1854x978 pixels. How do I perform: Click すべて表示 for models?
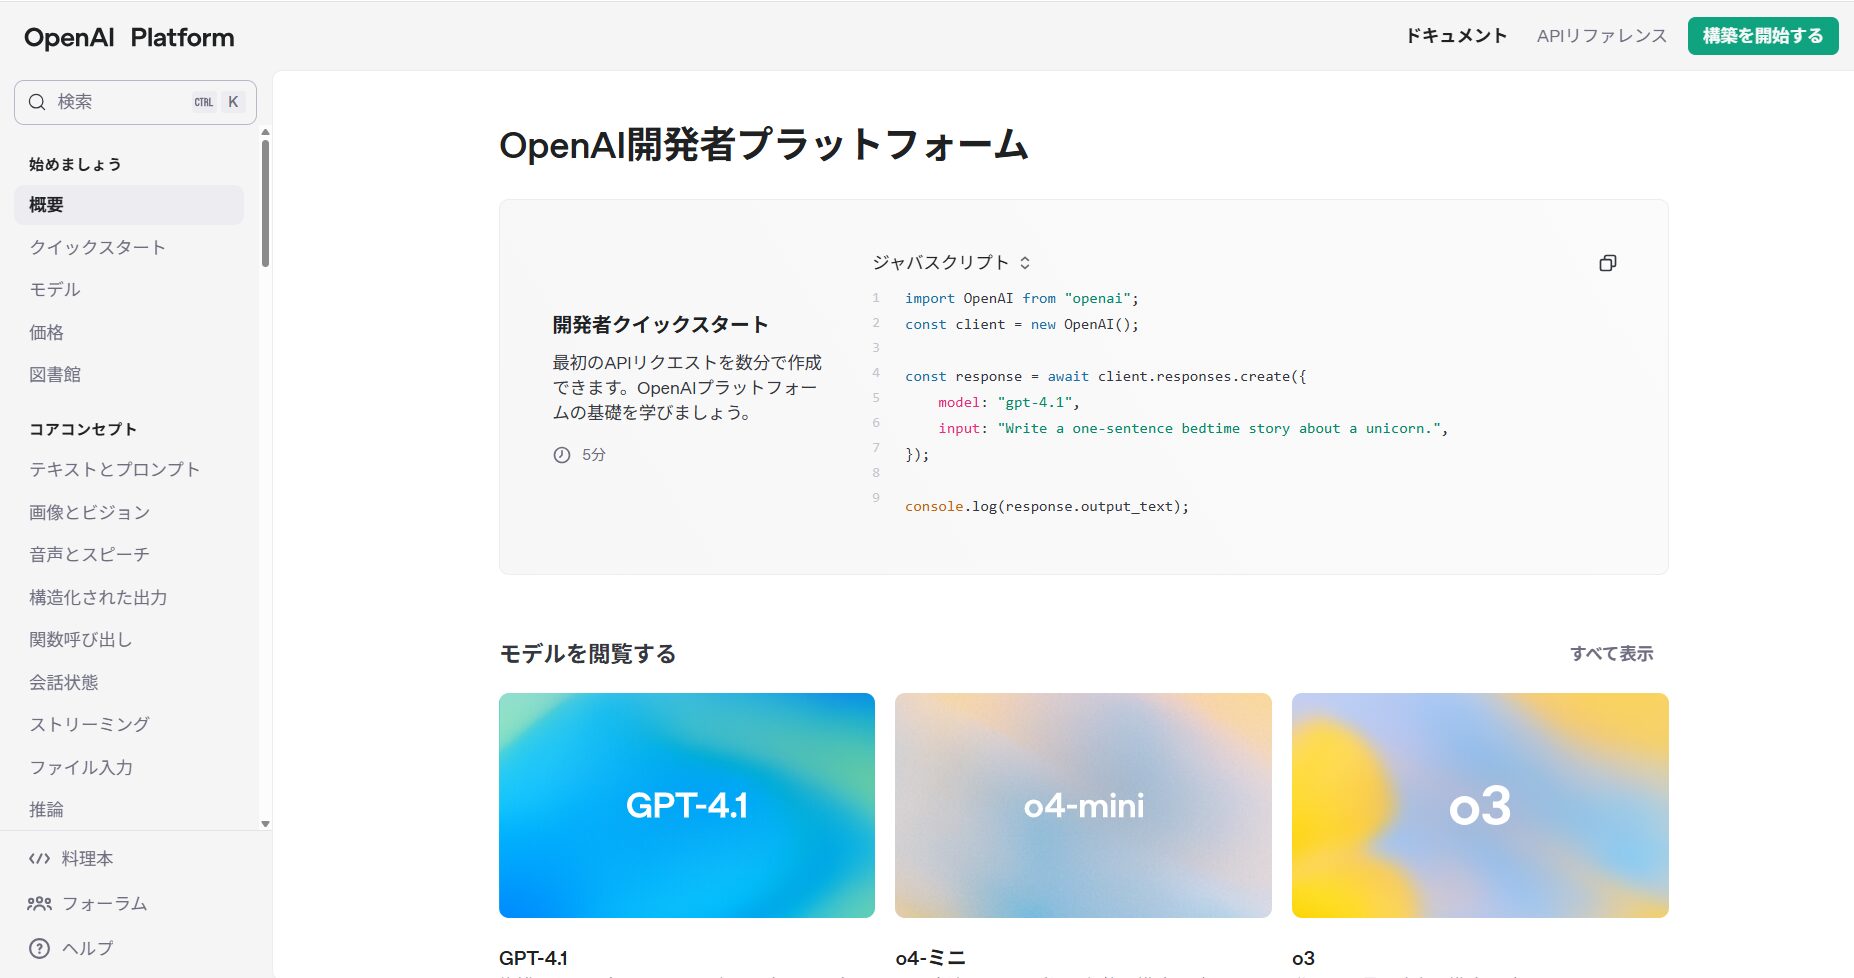tap(1612, 654)
